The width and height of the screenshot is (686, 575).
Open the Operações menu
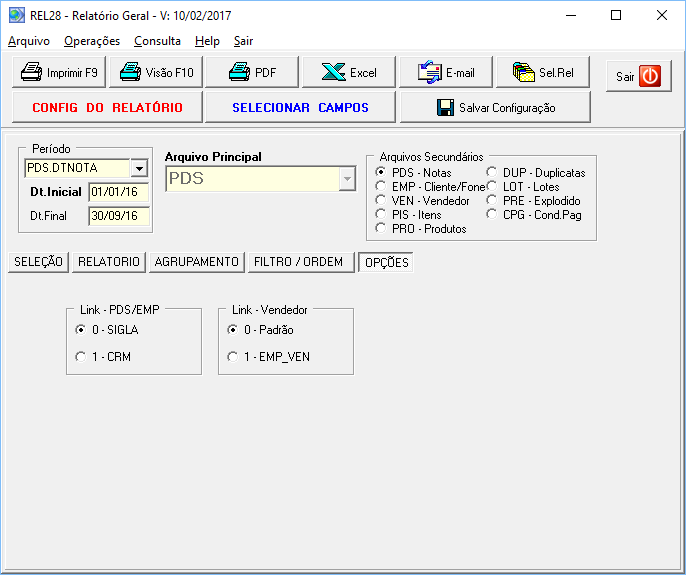(92, 41)
